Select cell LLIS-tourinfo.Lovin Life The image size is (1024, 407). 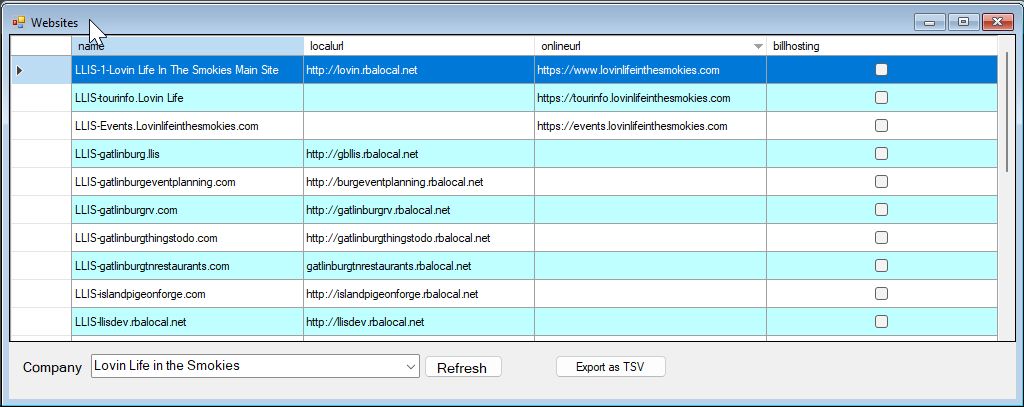[187, 98]
